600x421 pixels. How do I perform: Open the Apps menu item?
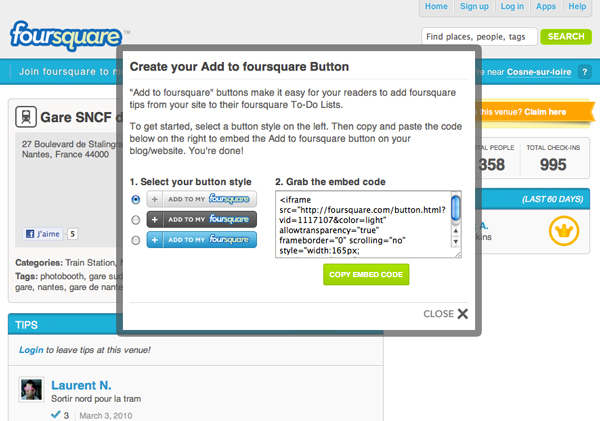pos(546,7)
